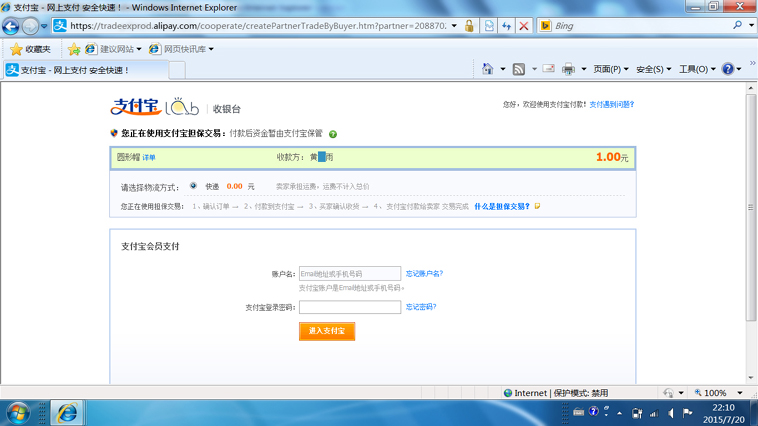Open the 工具(O) tools menu
Screen dimensions: 758x426
[697, 69]
